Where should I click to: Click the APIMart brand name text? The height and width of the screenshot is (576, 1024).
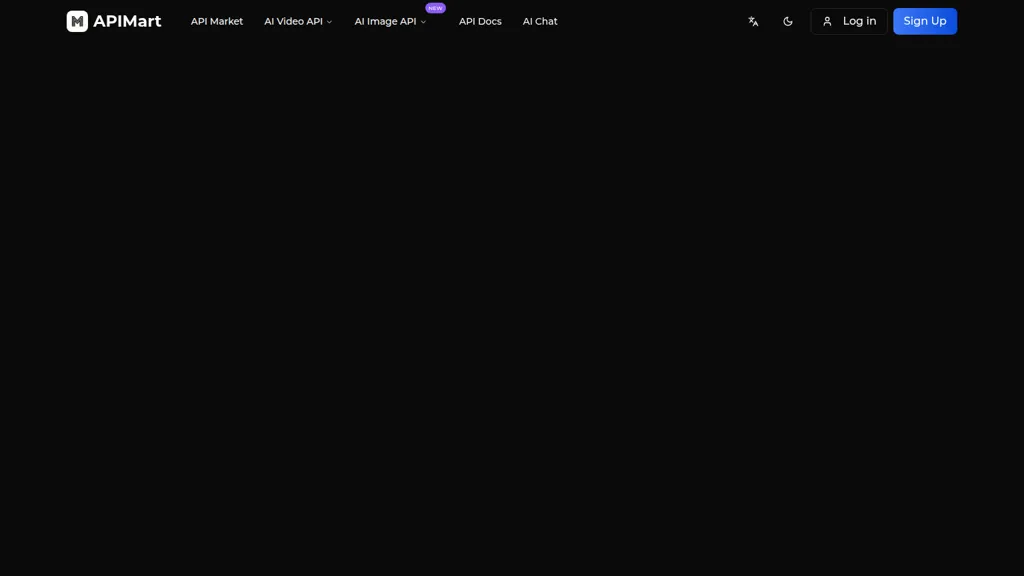(127, 22)
